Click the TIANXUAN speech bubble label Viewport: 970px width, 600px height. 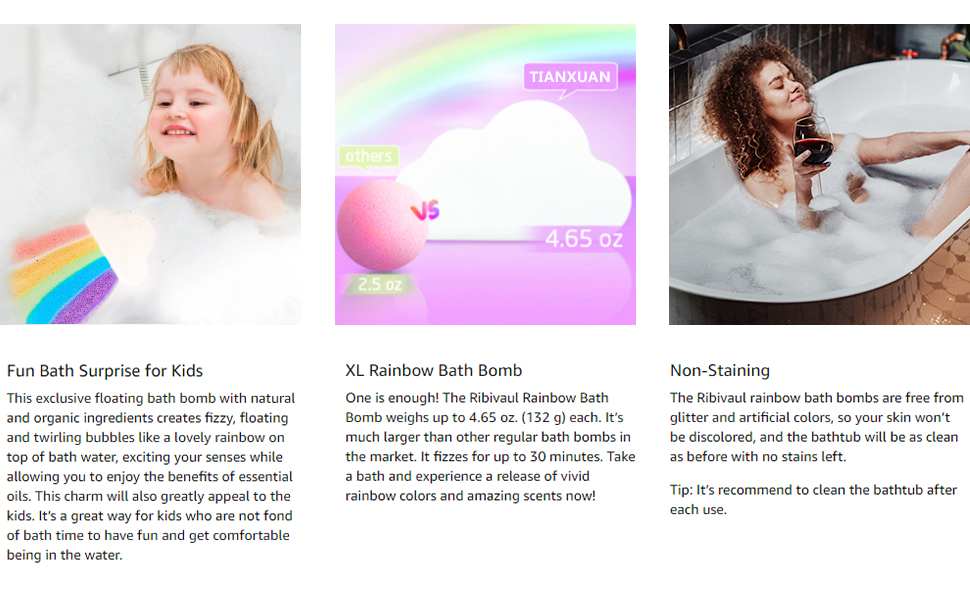570,77
